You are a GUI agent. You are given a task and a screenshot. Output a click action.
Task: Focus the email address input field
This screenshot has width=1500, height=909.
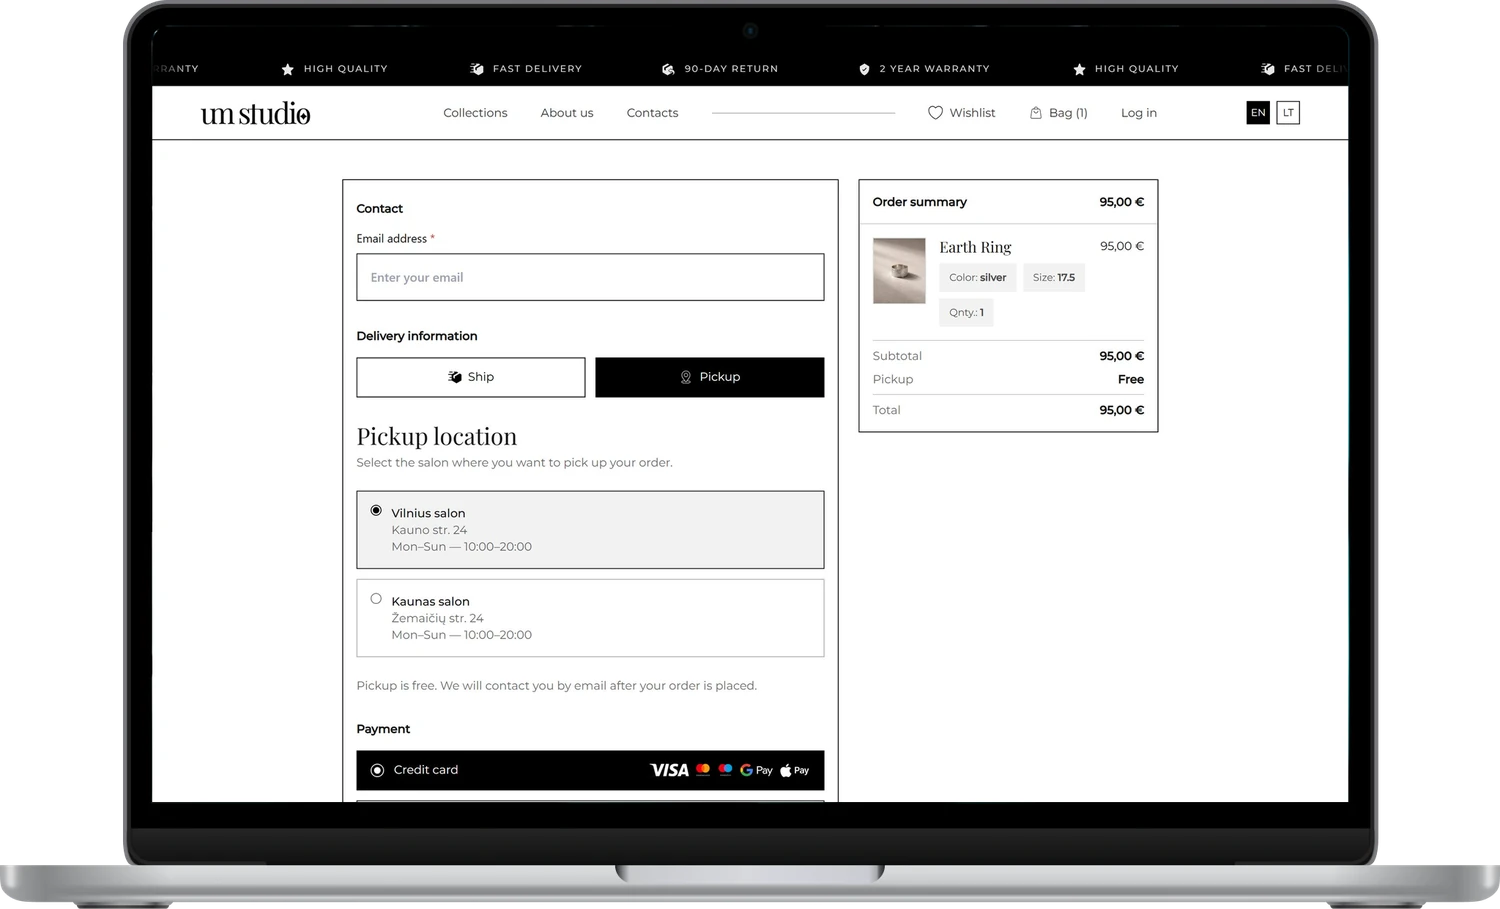[590, 277]
